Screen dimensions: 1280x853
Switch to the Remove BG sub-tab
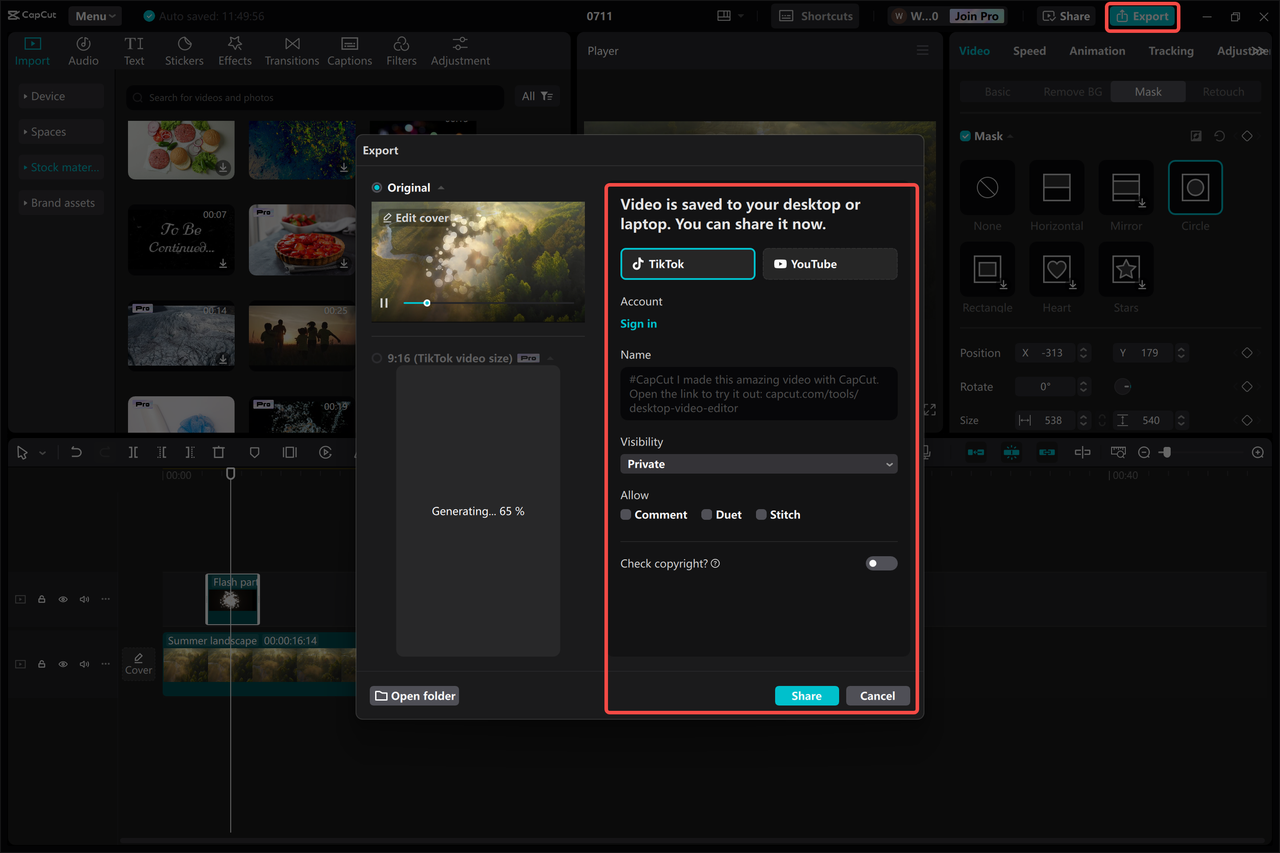1072,92
